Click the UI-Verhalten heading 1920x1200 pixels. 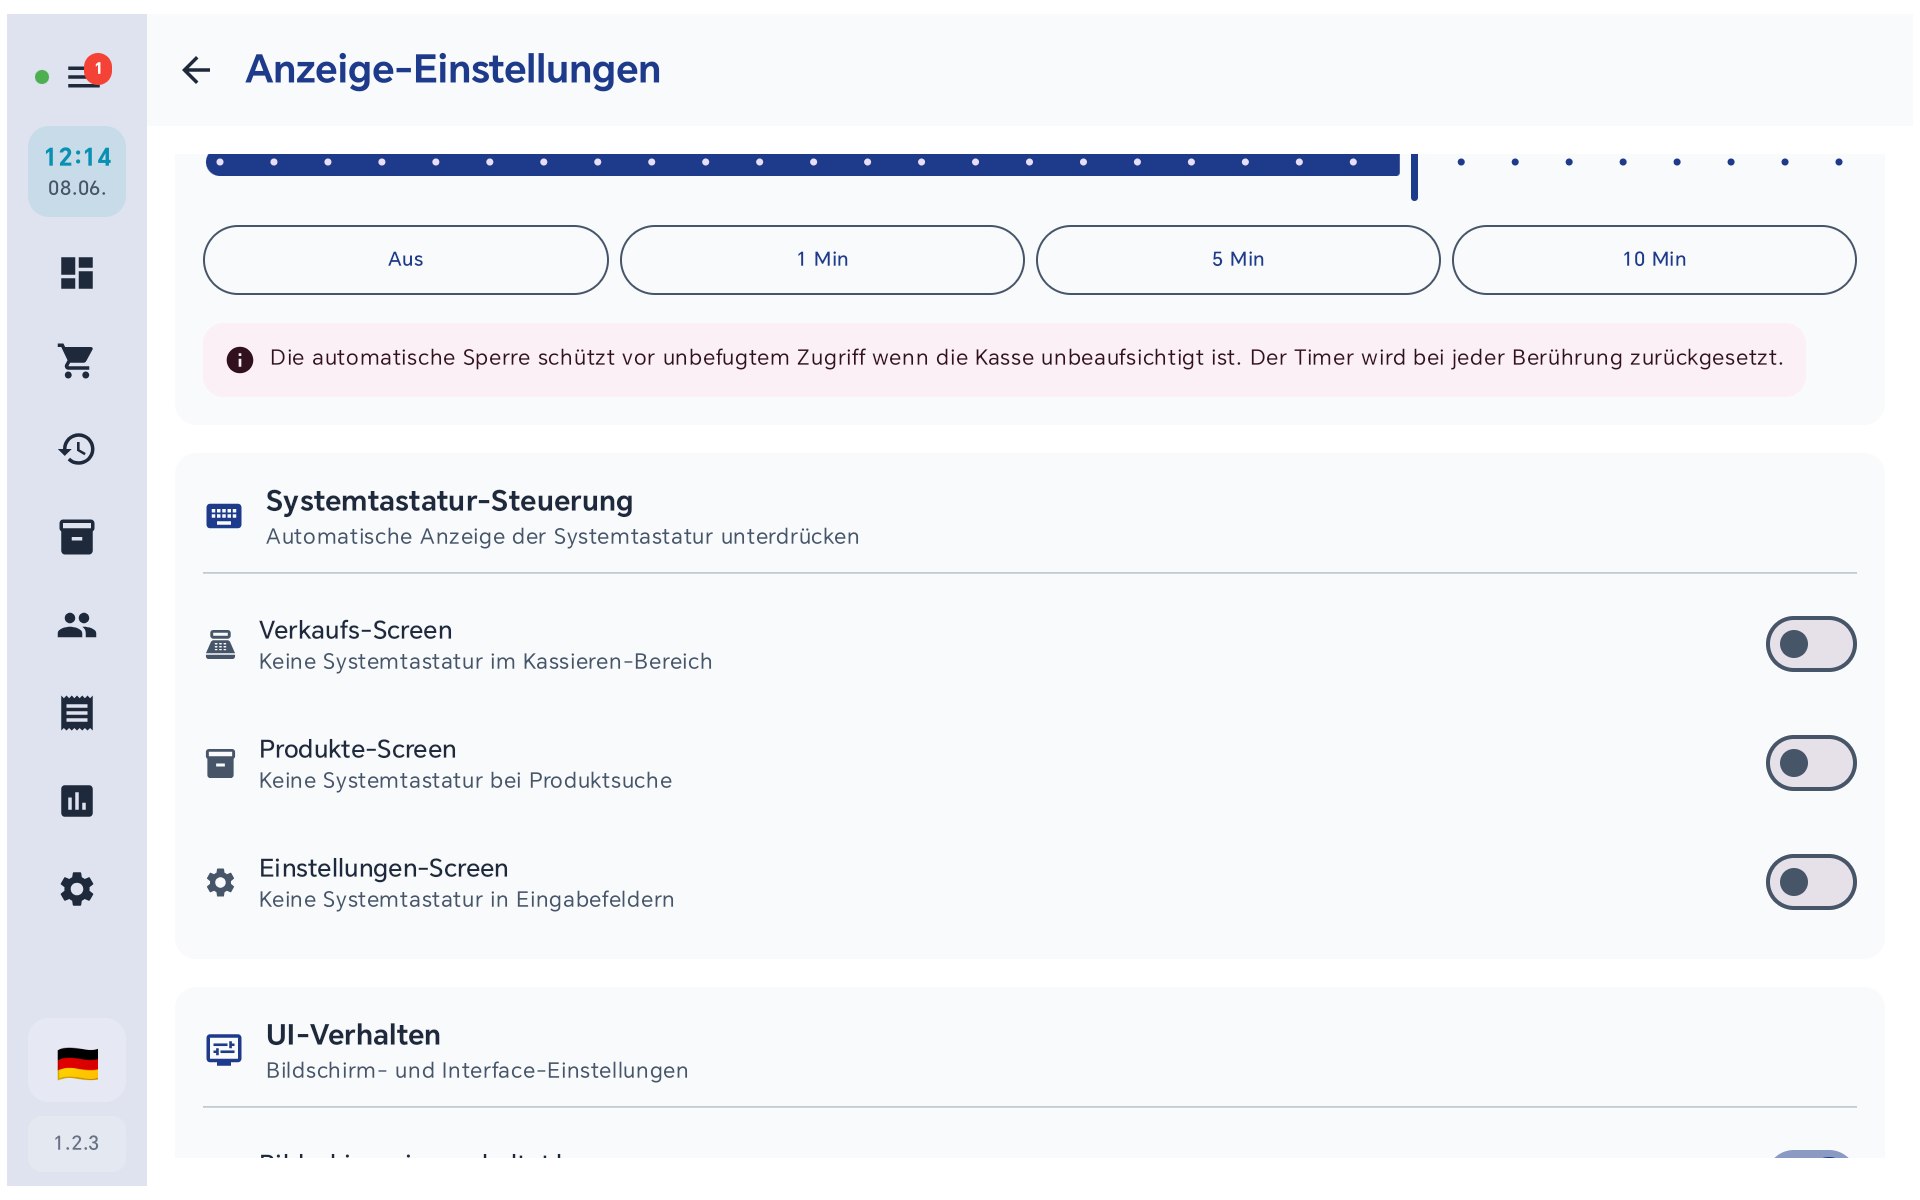click(353, 1035)
